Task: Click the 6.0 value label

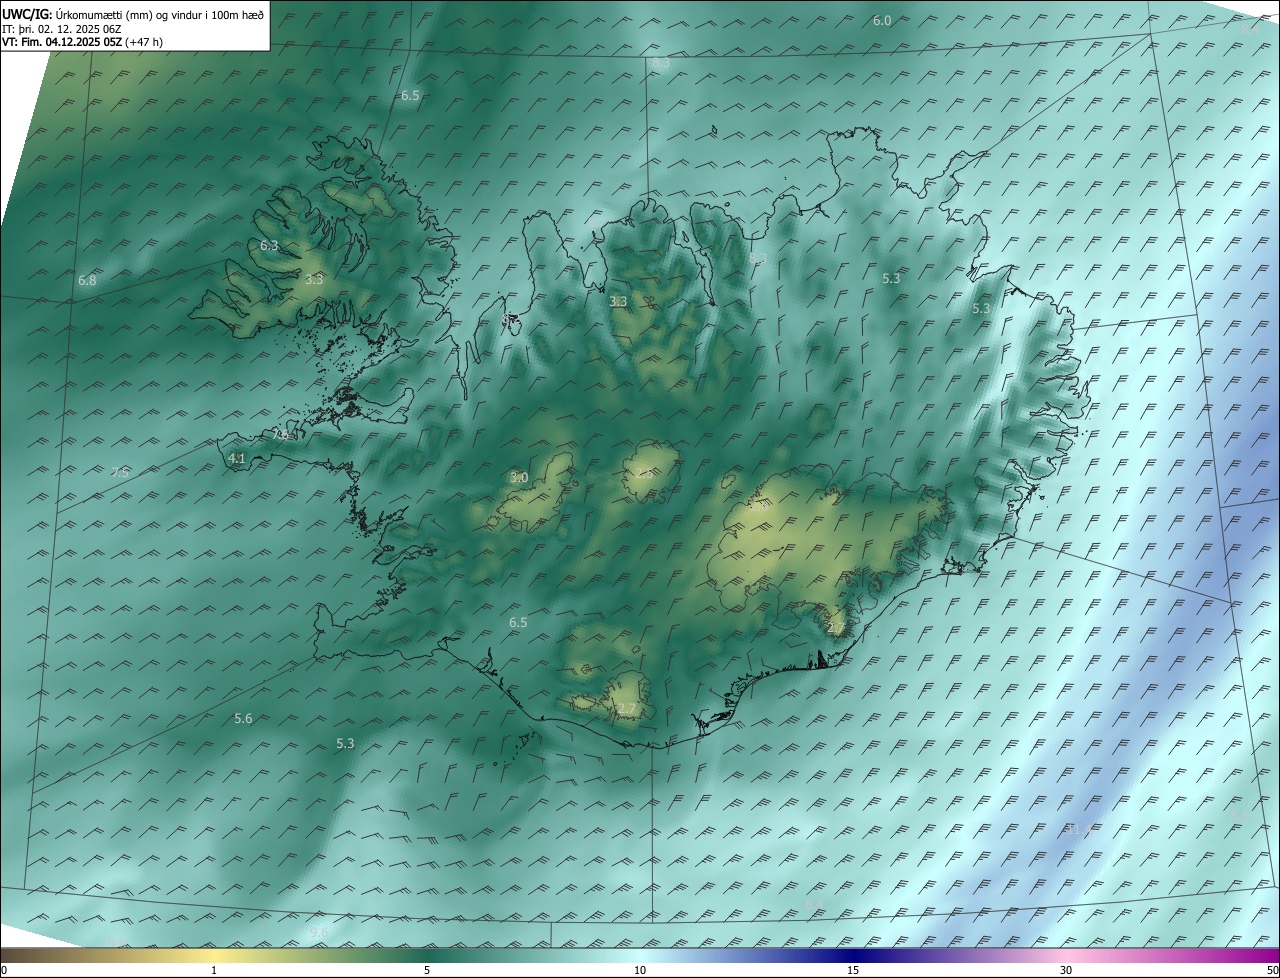Action: pos(882,21)
